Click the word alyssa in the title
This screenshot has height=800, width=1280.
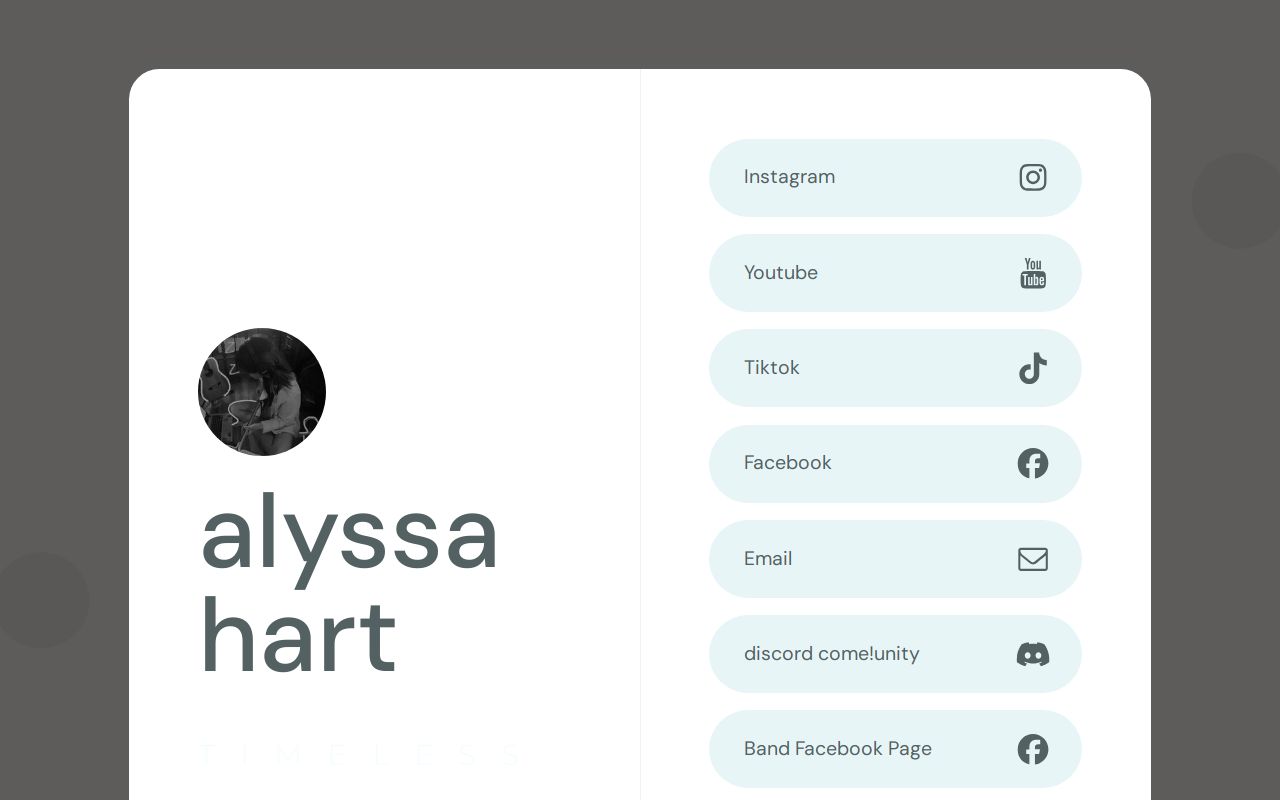[x=348, y=535]
